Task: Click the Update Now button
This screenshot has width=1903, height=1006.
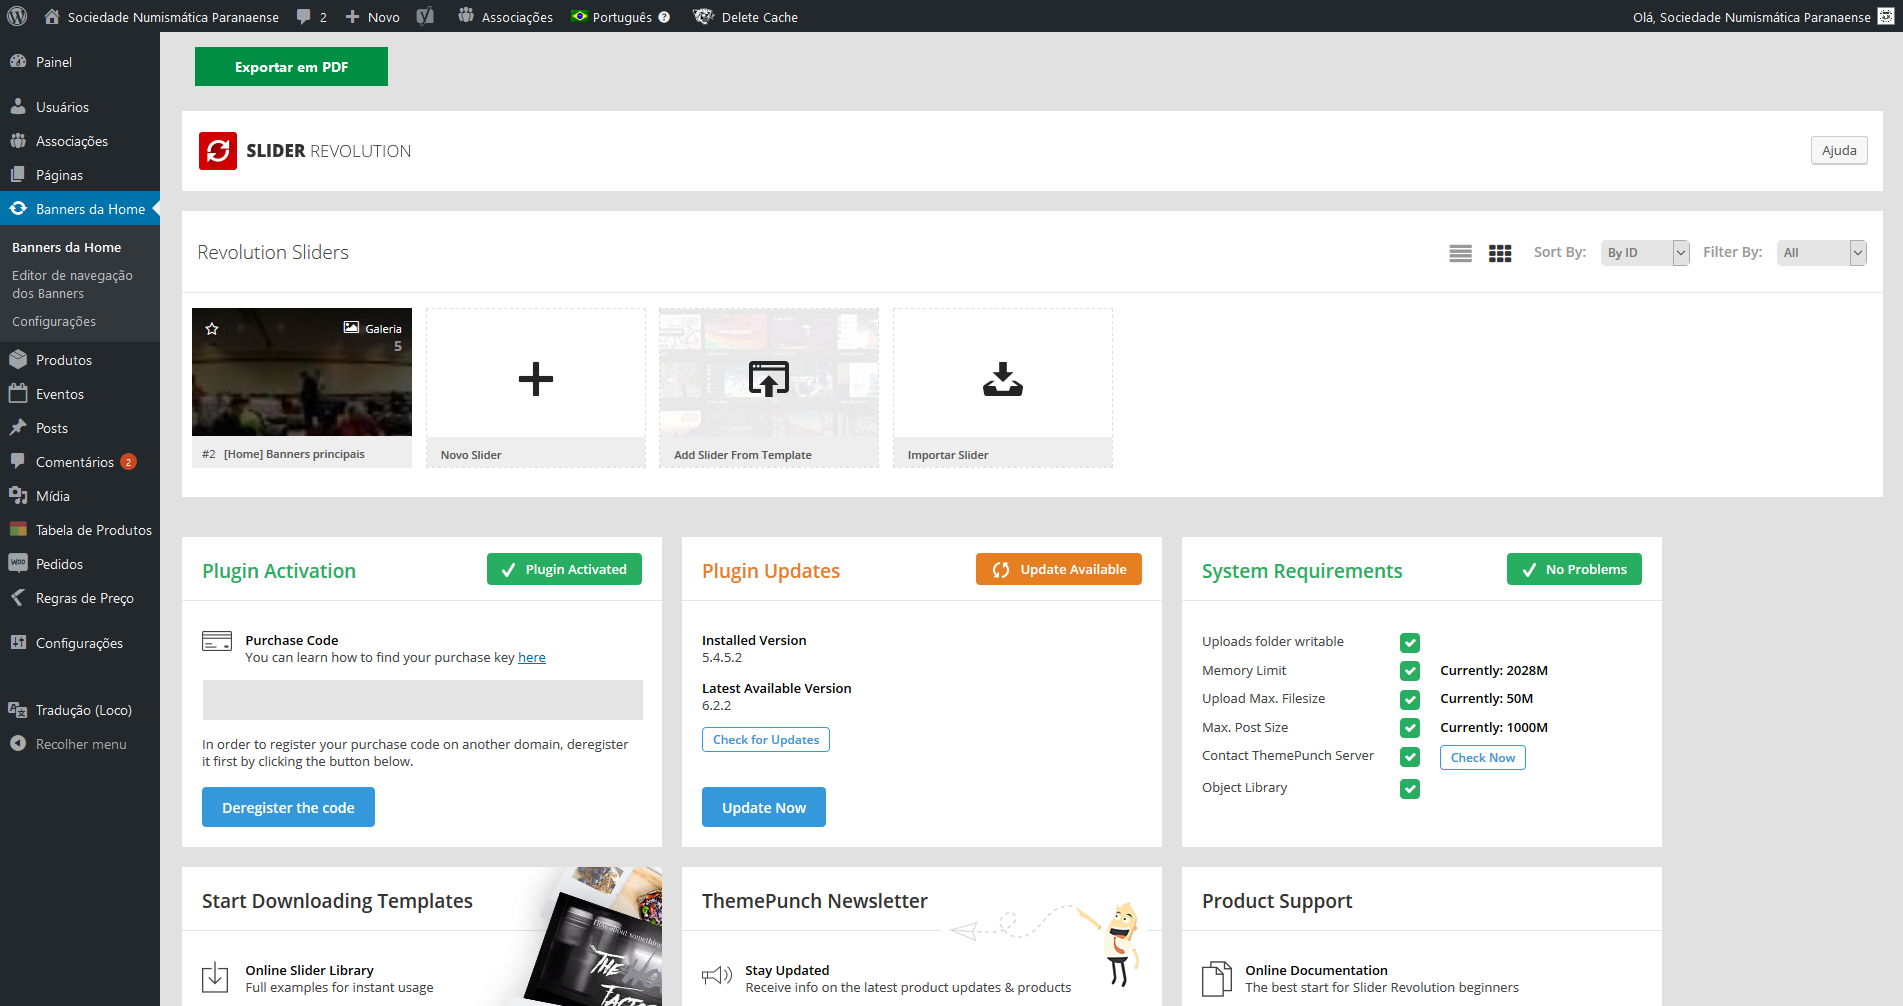Action: pyautogui.click(x=764, y=807)
